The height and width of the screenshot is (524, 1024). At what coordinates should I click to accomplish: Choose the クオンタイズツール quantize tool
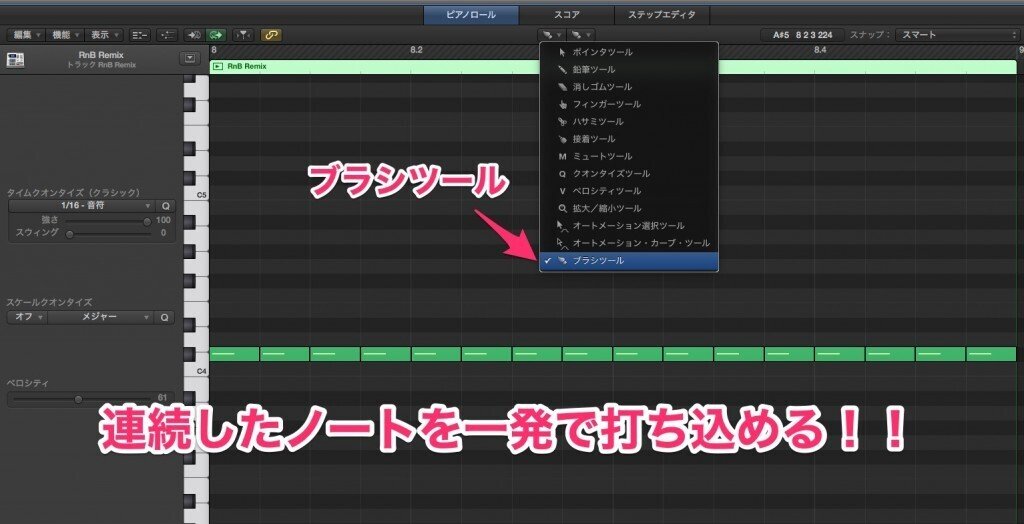click(629, 174)
